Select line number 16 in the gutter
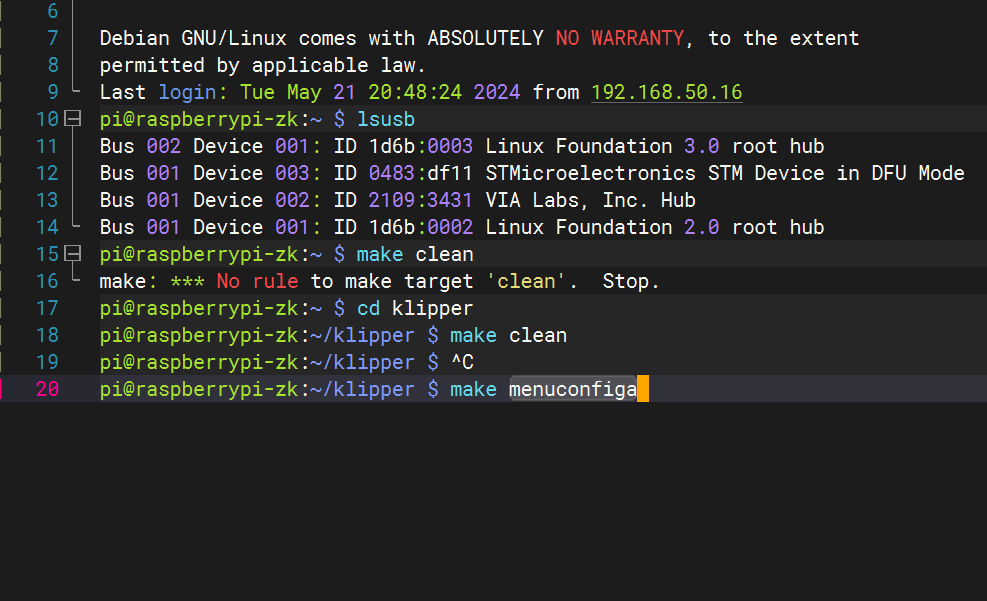 click(x=47, y=281)
